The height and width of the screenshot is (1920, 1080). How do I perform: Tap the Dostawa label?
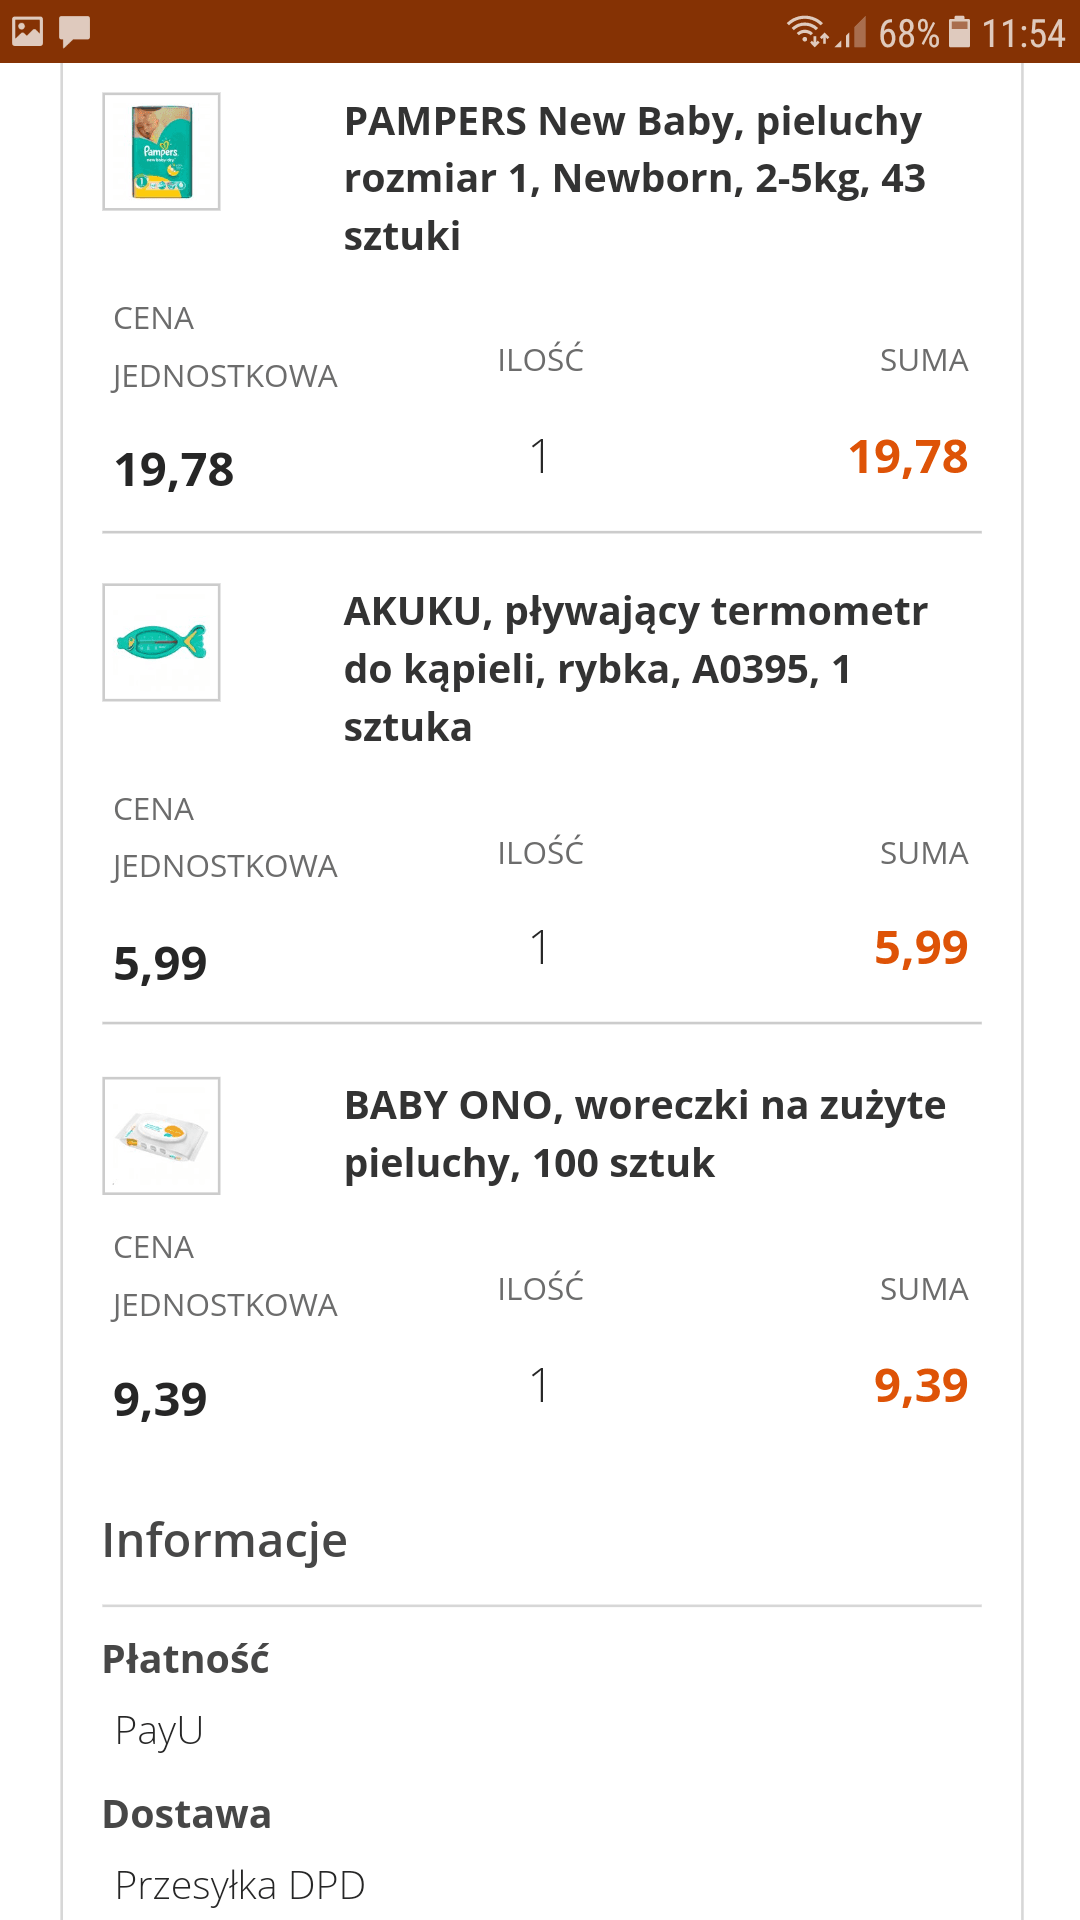[187, 1814]
